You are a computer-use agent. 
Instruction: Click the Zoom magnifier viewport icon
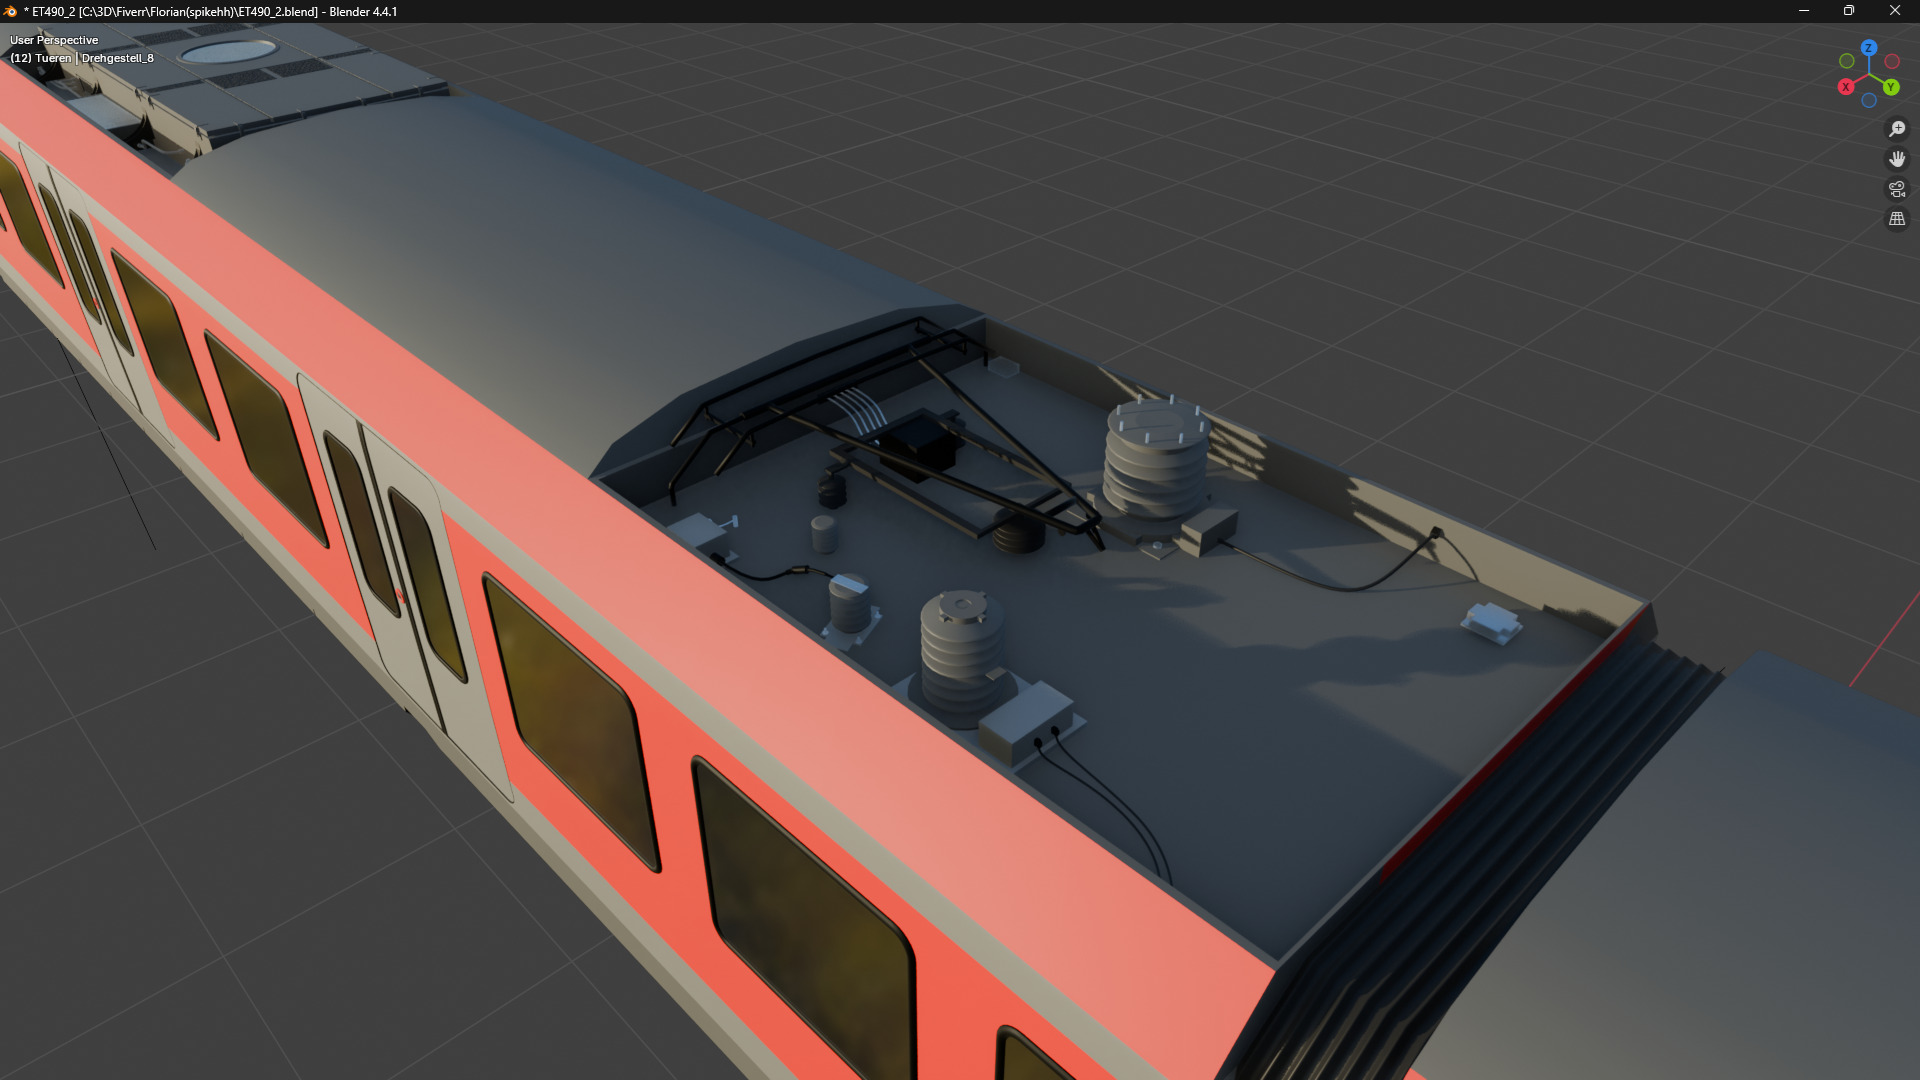(x=1896, y=129)
